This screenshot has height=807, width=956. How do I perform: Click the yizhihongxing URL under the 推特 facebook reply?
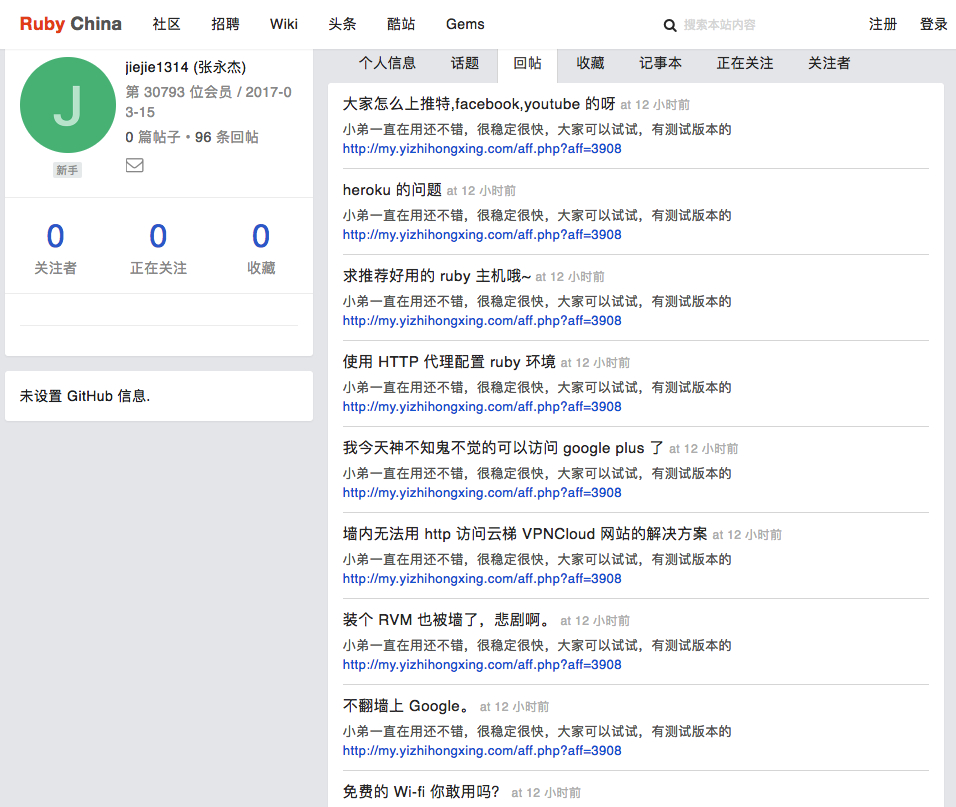[482, 149]
